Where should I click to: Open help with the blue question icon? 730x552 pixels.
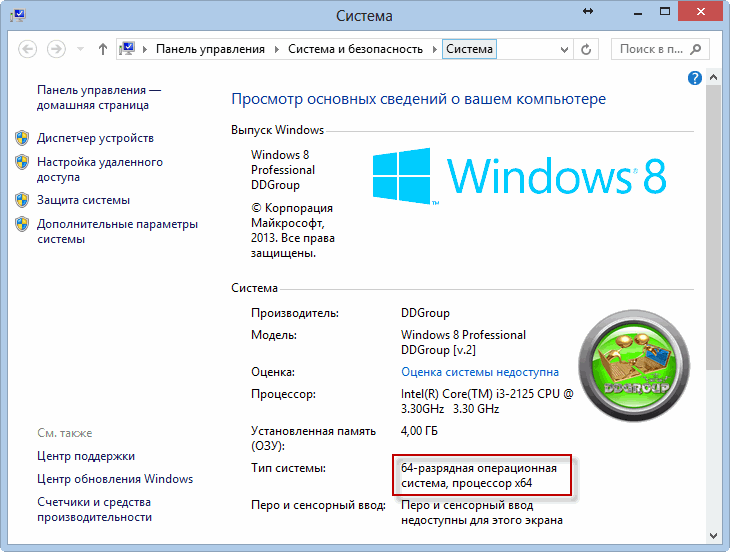(695, 78)
